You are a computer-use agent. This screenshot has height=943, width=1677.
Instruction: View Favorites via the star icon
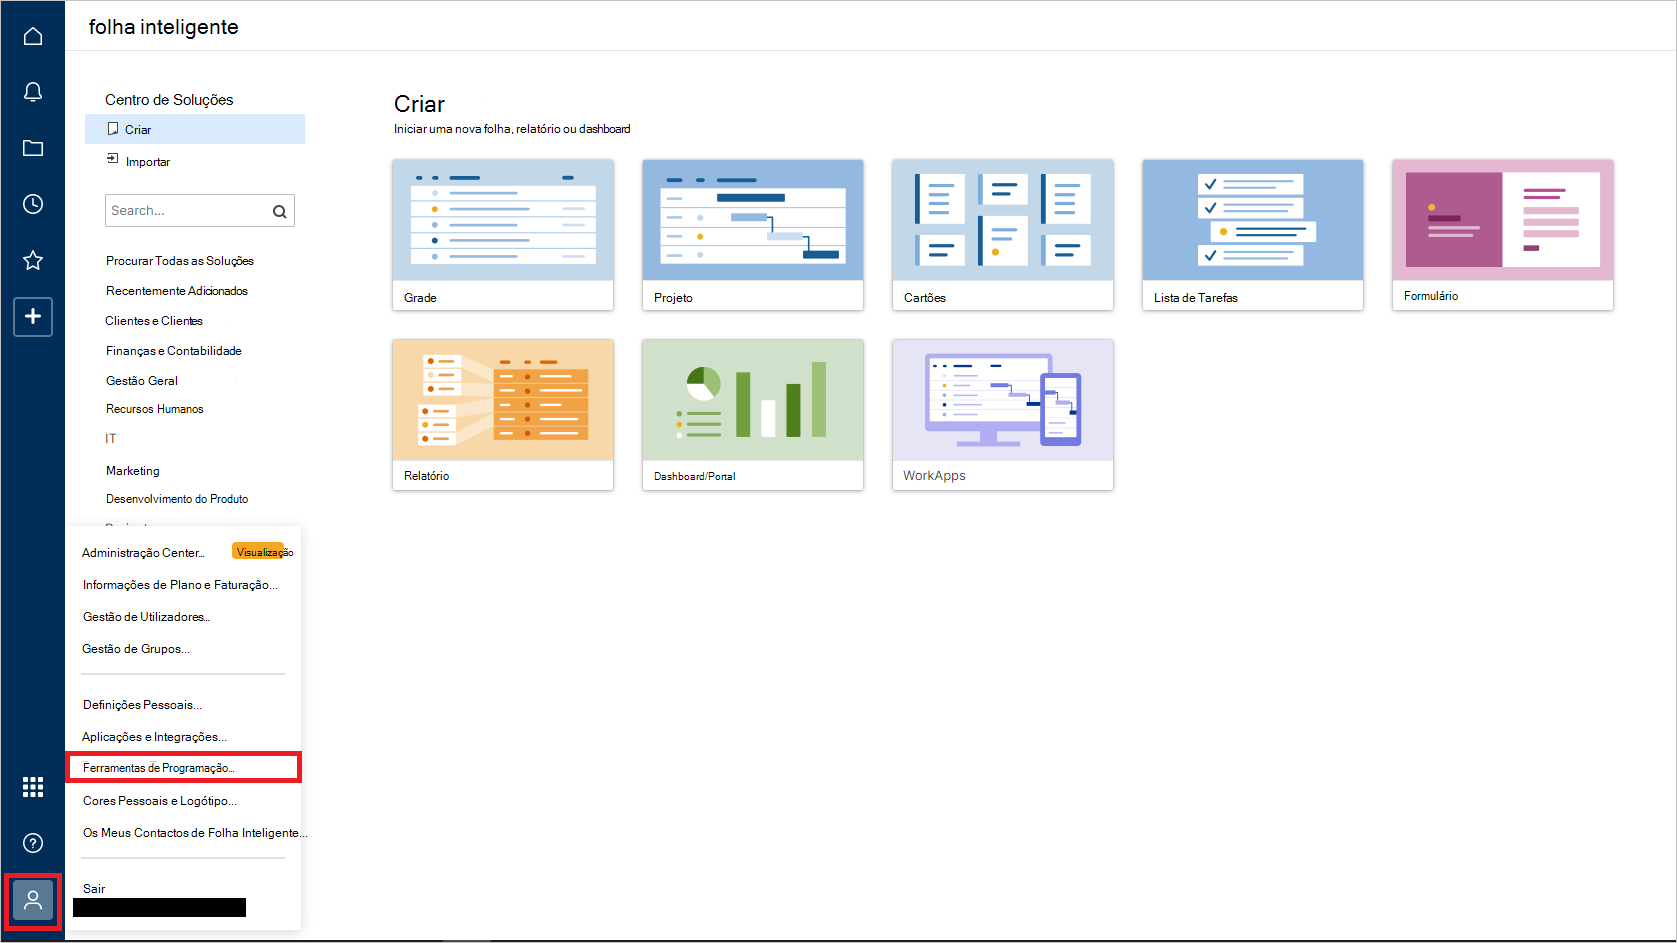pos(33,260)
